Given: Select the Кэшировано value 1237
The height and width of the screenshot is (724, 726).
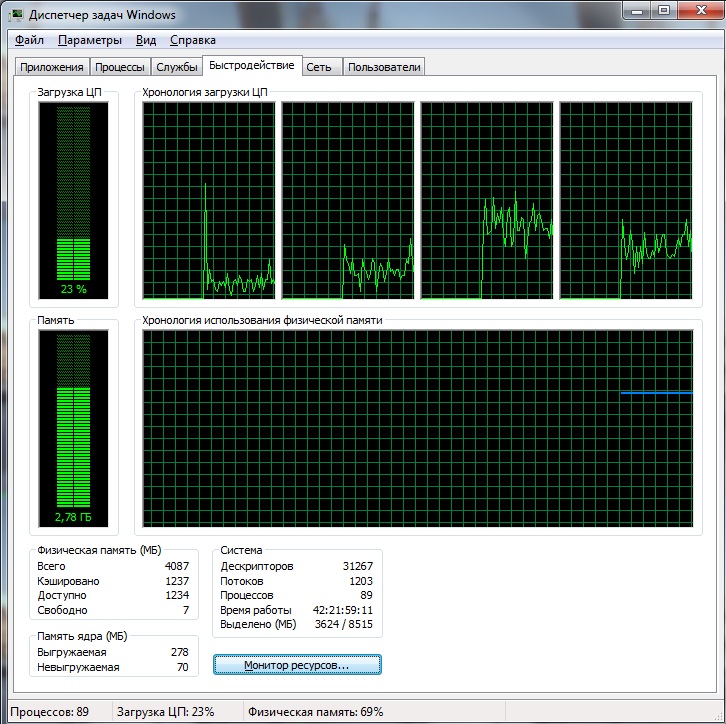Looking at the screenshot, I should tap(177, 581).
